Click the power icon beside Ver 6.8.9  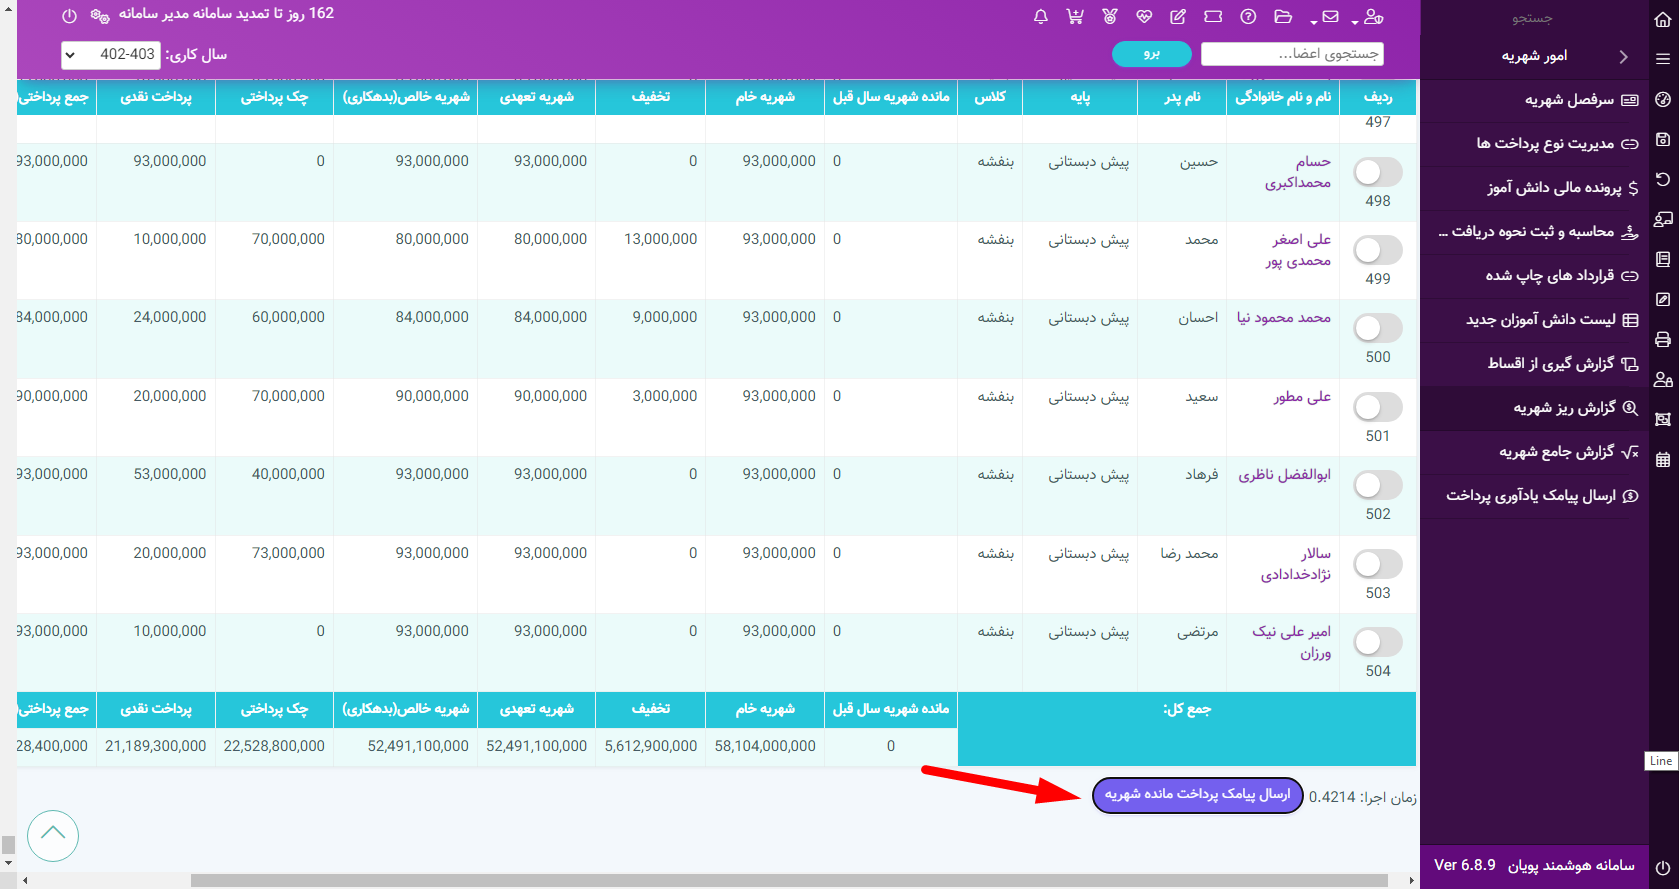click(1663, 867)
